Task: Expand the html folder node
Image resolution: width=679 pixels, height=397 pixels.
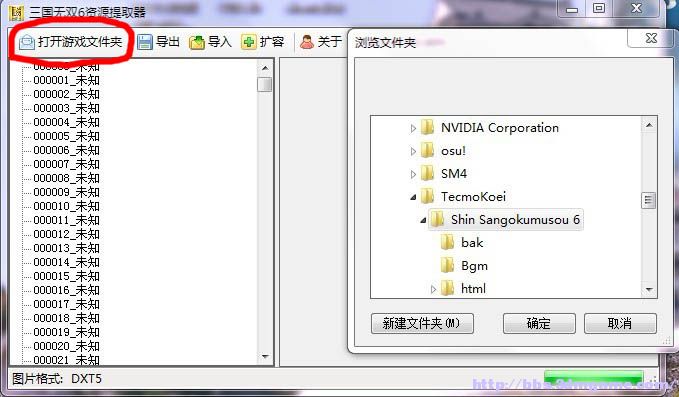Action: click(x=433, y=289)
